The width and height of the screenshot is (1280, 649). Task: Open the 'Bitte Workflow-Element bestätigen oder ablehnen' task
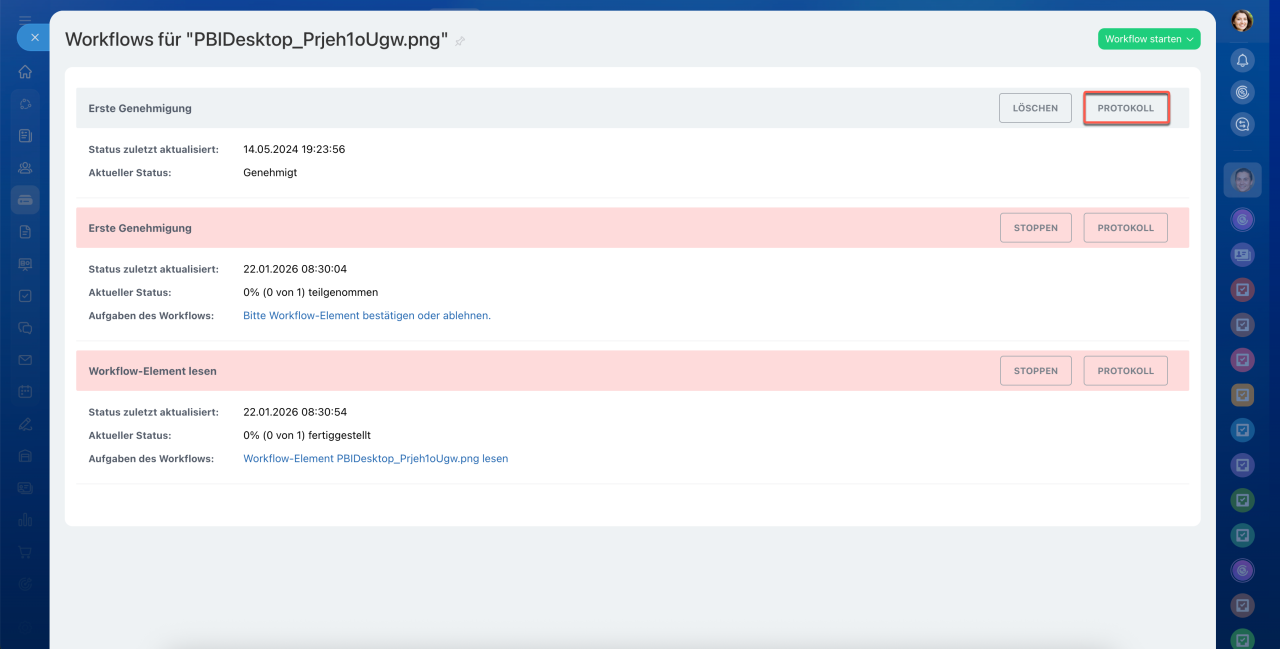(x=367, y=316)
